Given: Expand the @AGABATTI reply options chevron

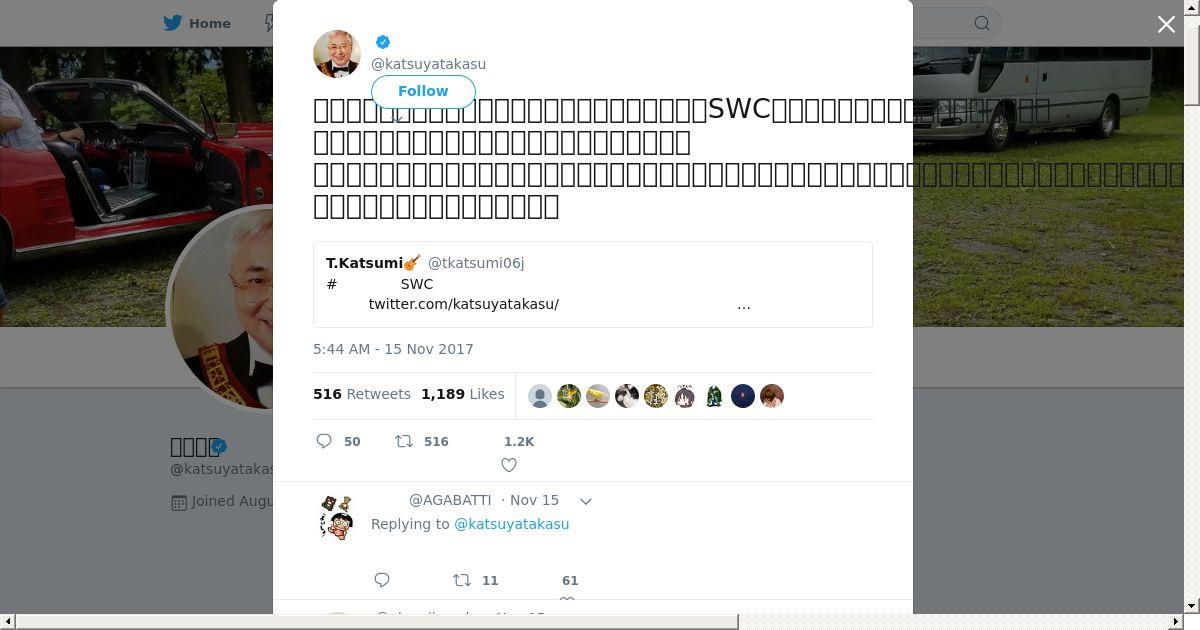Looking at the screenshot, I should point(586,501).
